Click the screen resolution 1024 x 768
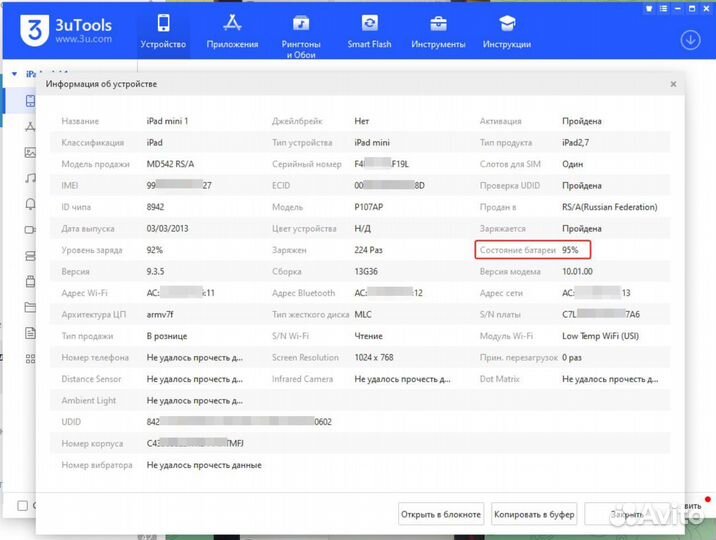This screenshot has height=540, width=716. tap(374, 357)
